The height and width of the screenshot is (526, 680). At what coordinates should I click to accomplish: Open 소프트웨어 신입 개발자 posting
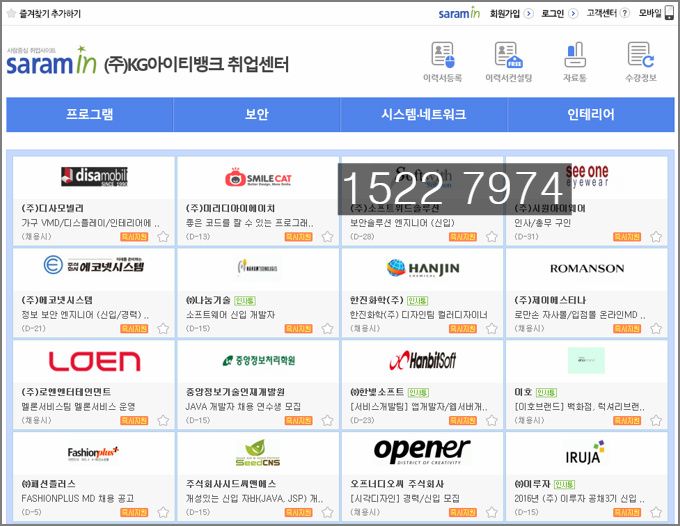coord(230,315)
